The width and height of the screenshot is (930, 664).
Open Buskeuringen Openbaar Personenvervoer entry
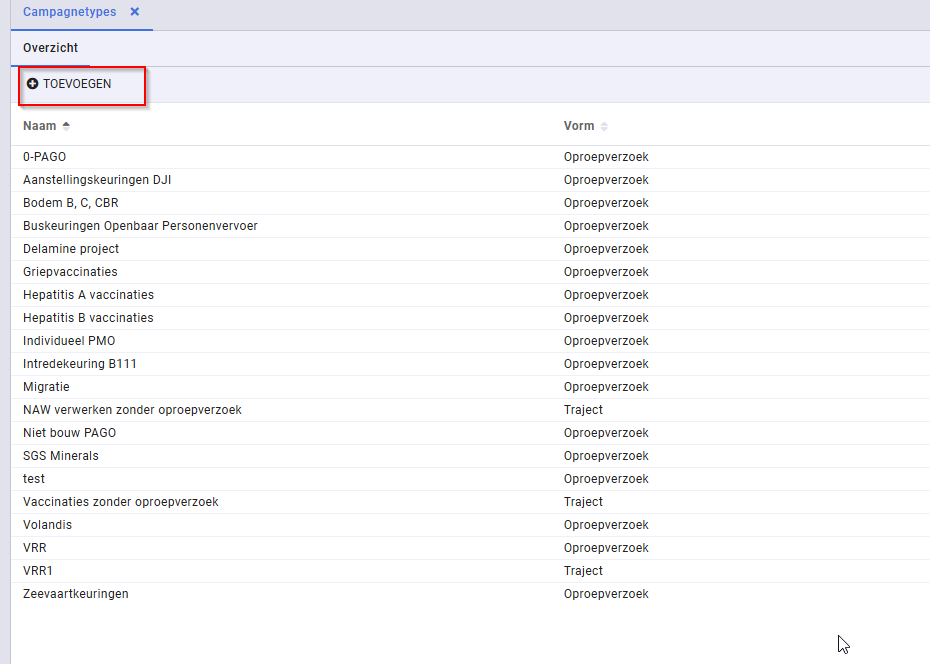(x=470, y=226)
